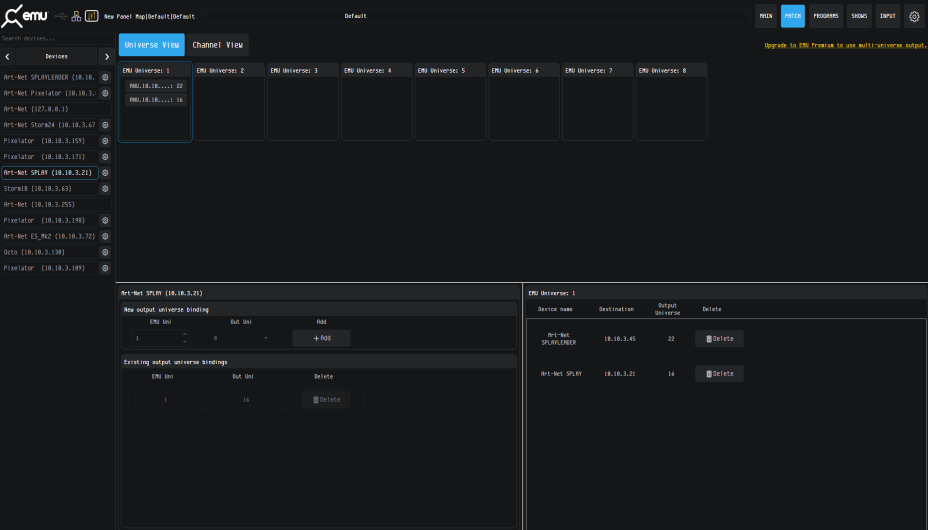Delete existing binding with Out Uni 16

coord(326,400)
